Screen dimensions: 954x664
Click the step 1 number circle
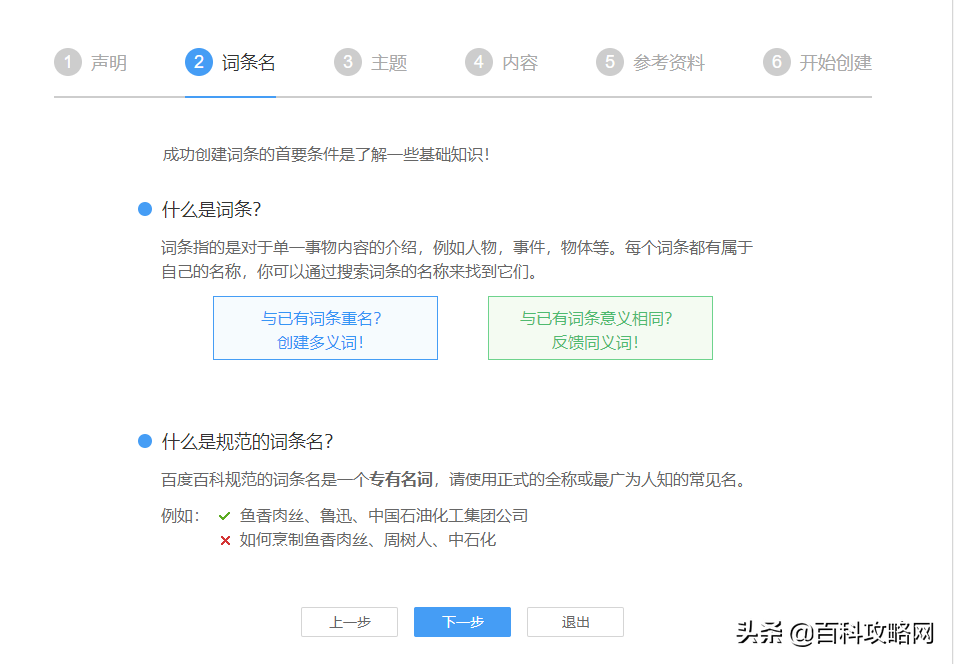[x=67, y=62]
